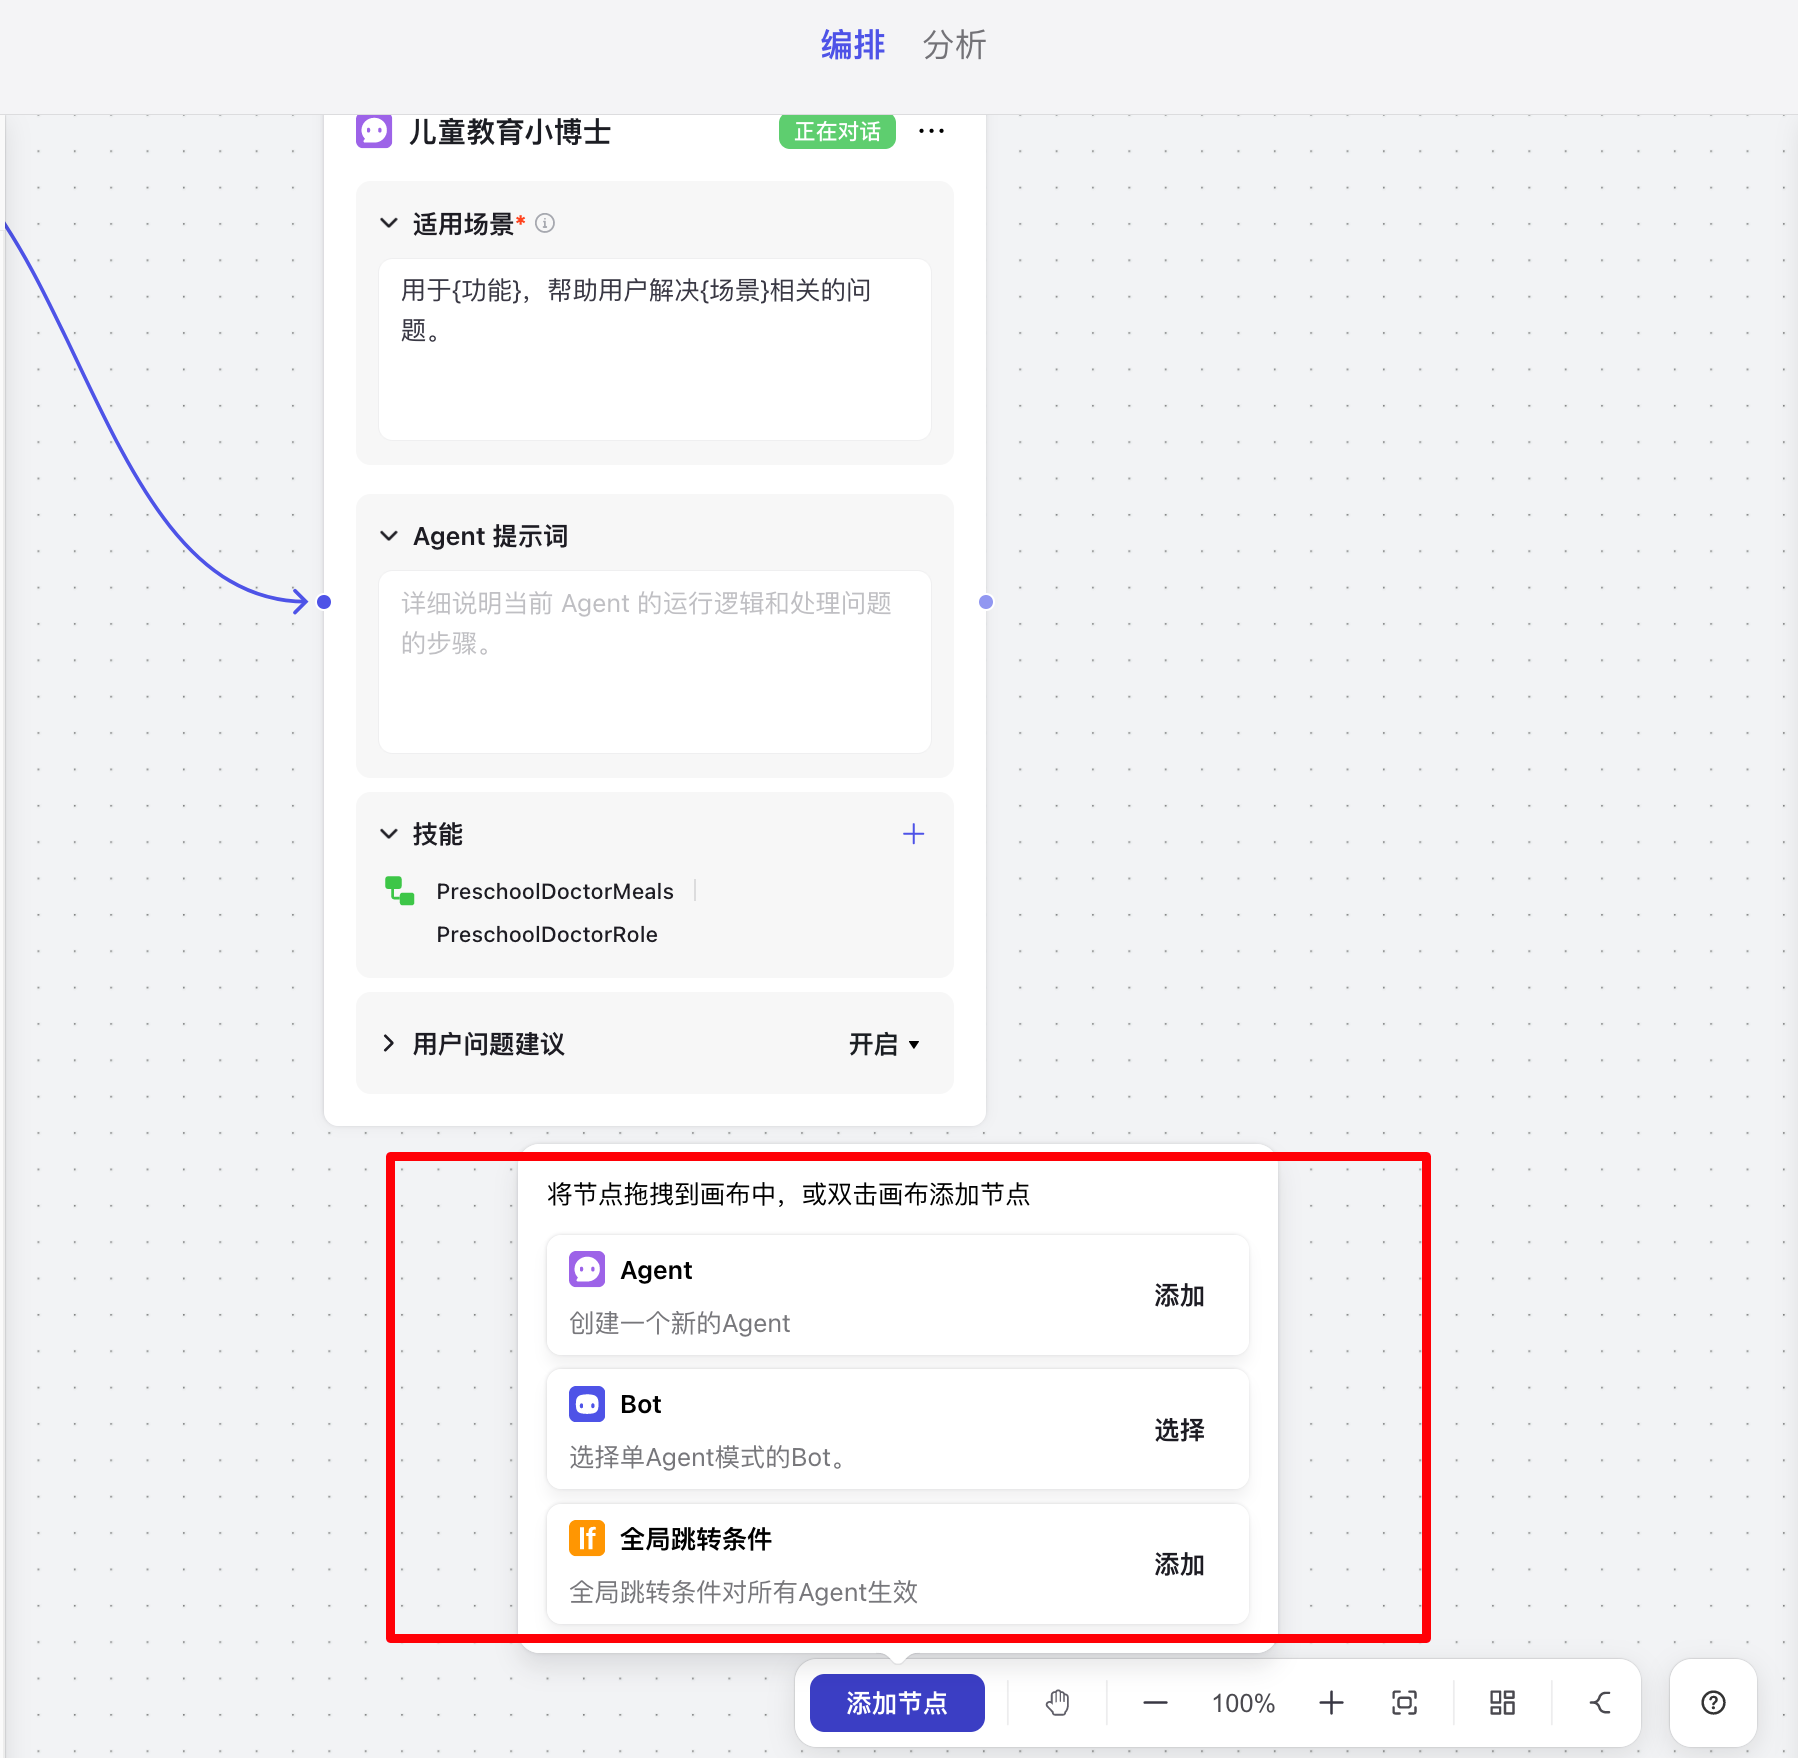Image resolution: width=1798 pixels, height=1758 pixels.
Task: Zoom out with the minus icon
Action: [x=1155, y=1703]
